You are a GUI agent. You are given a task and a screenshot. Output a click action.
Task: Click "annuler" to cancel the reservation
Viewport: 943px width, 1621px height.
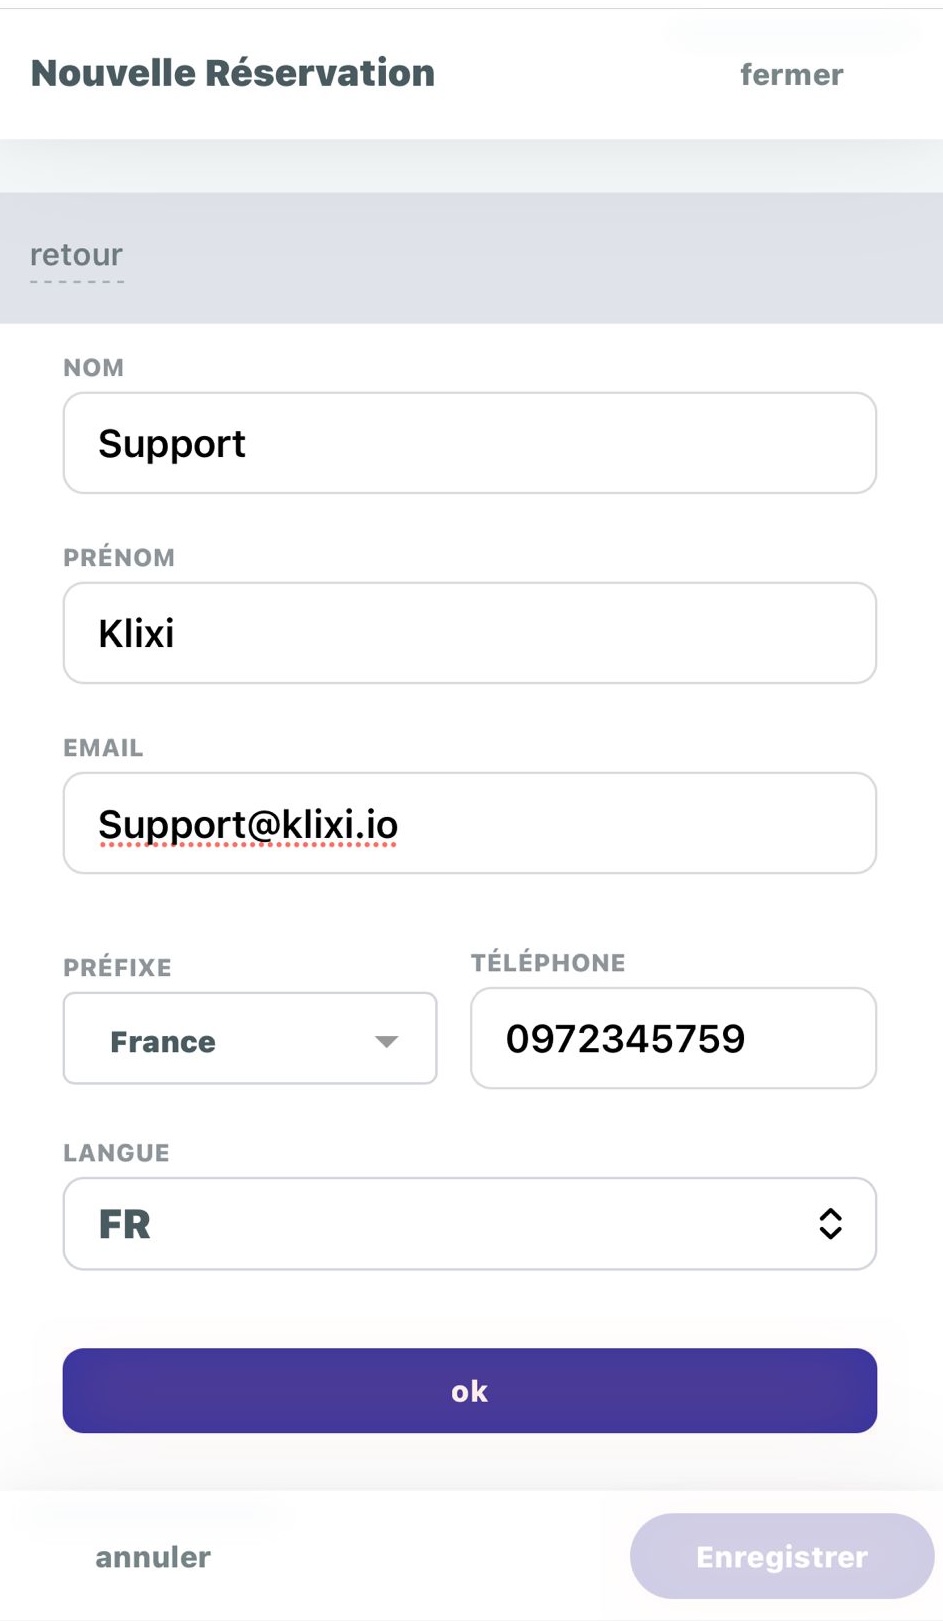coord(153,1557)
